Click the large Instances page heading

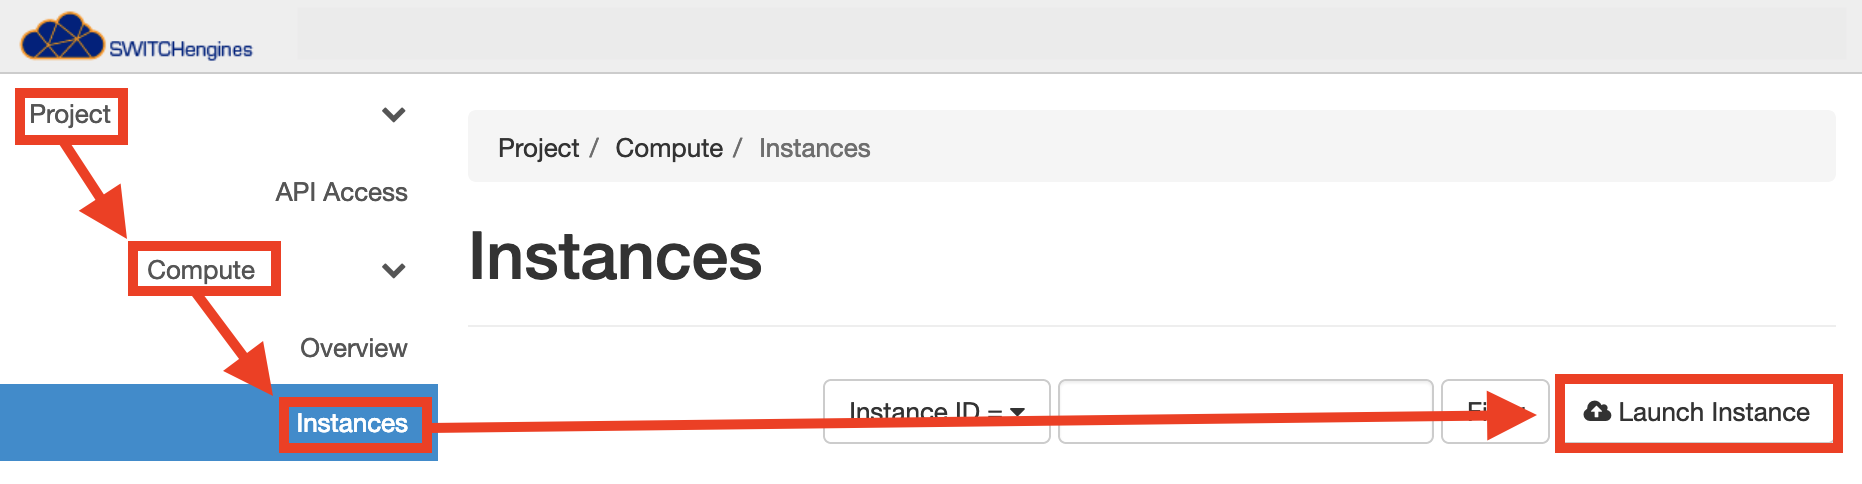click(x=615, y=256)
